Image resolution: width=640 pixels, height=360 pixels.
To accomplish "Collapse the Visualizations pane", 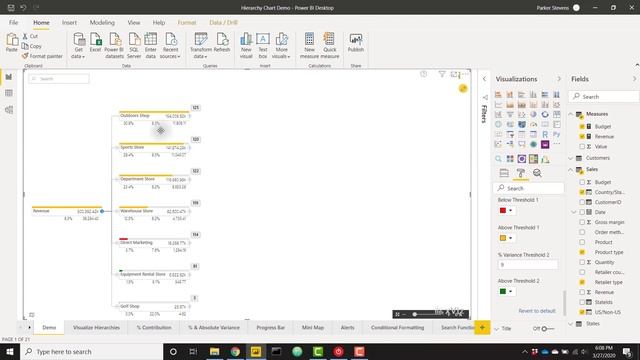I will (x=559, y=79).
